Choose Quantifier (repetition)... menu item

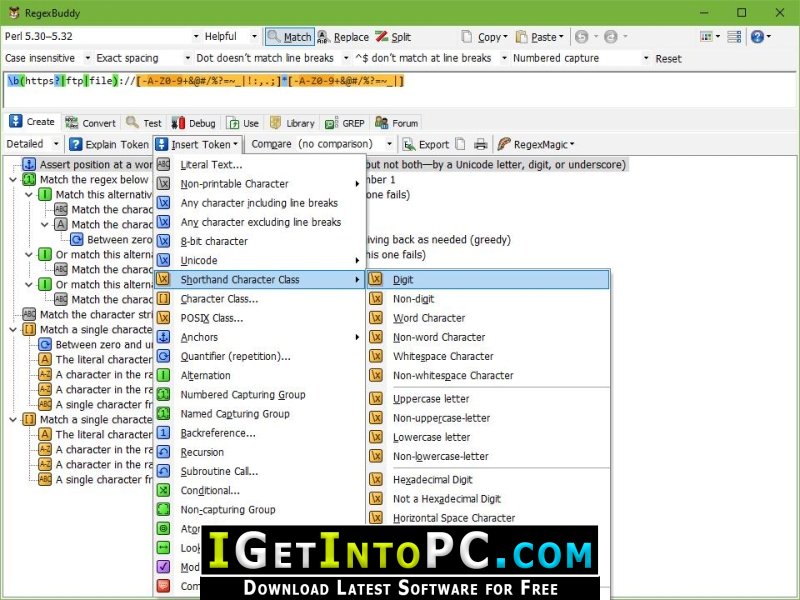coord(260,356)
